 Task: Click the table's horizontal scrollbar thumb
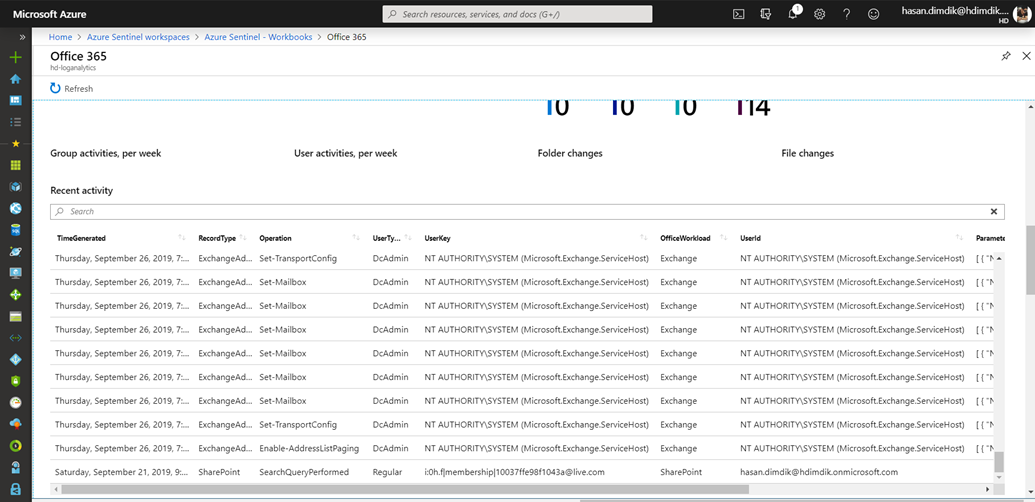point(405,489)
